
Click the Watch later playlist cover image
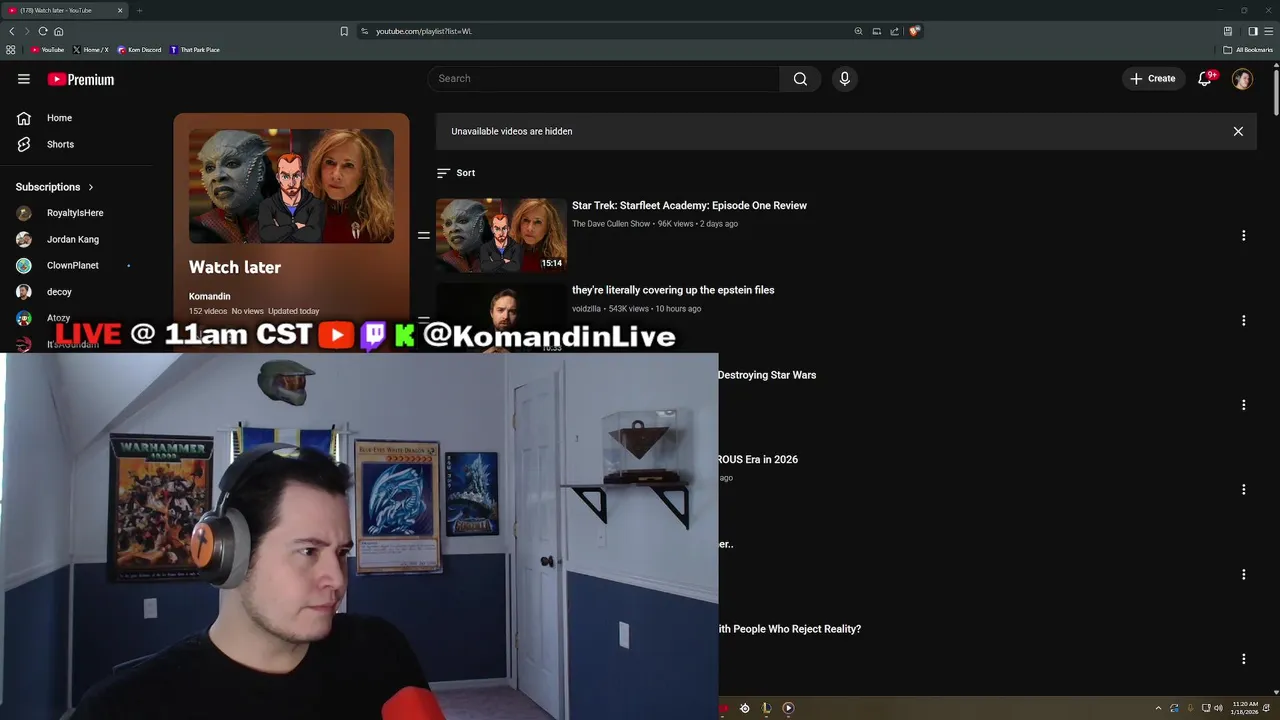(x=291, y=186)
